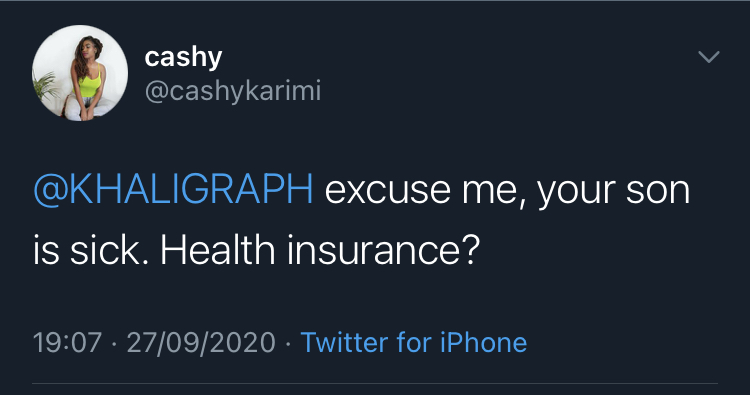The height and width of the screenshot is (395, 750).
Task: Click the word "excuse" in the tweet
Action: 387,190
